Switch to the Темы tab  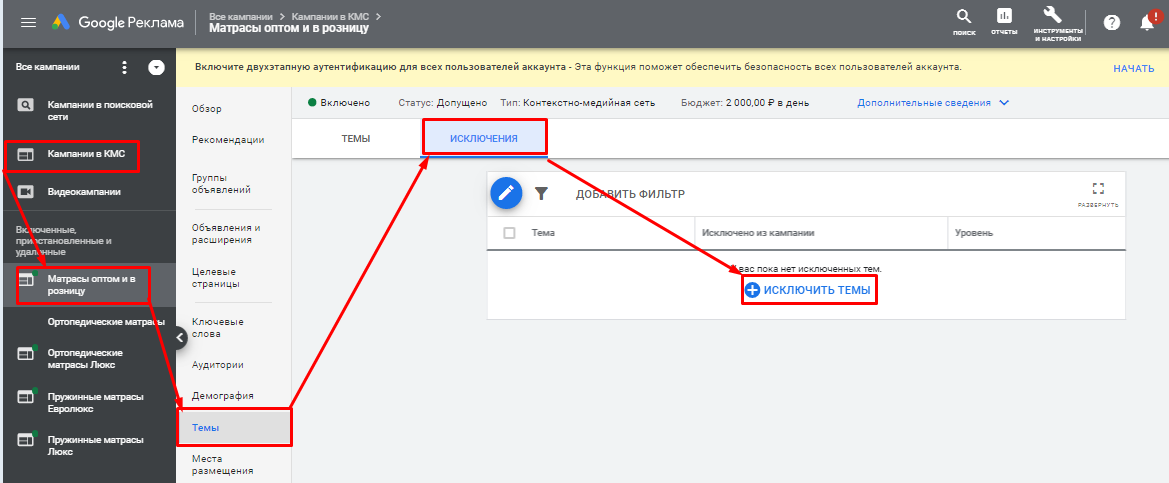[x=356, y=138]
